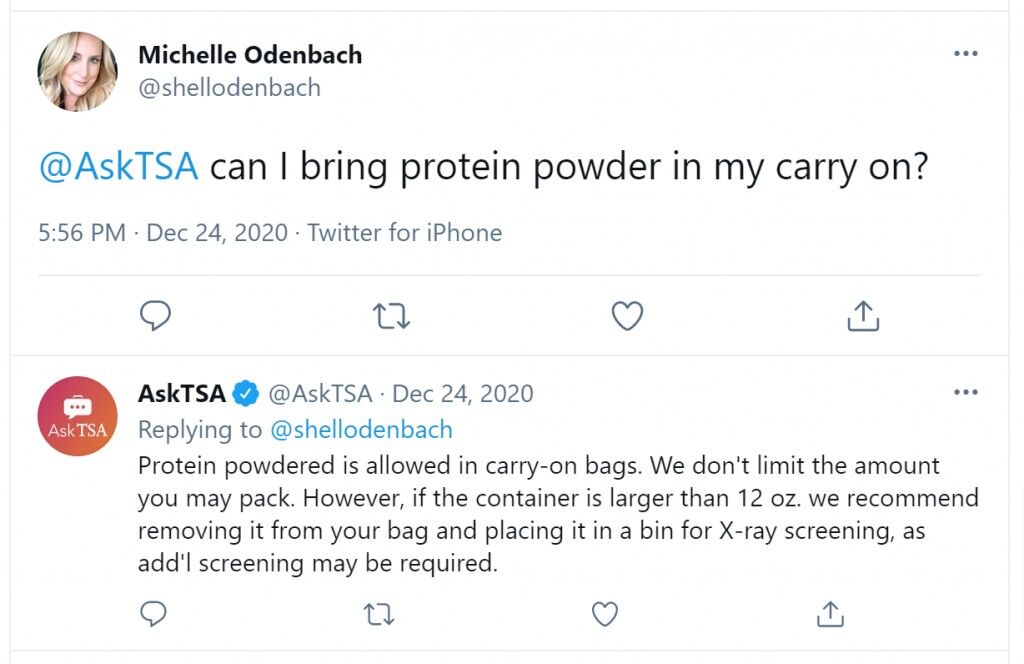Retweet the AskTSA reply

tap(379, 614)
